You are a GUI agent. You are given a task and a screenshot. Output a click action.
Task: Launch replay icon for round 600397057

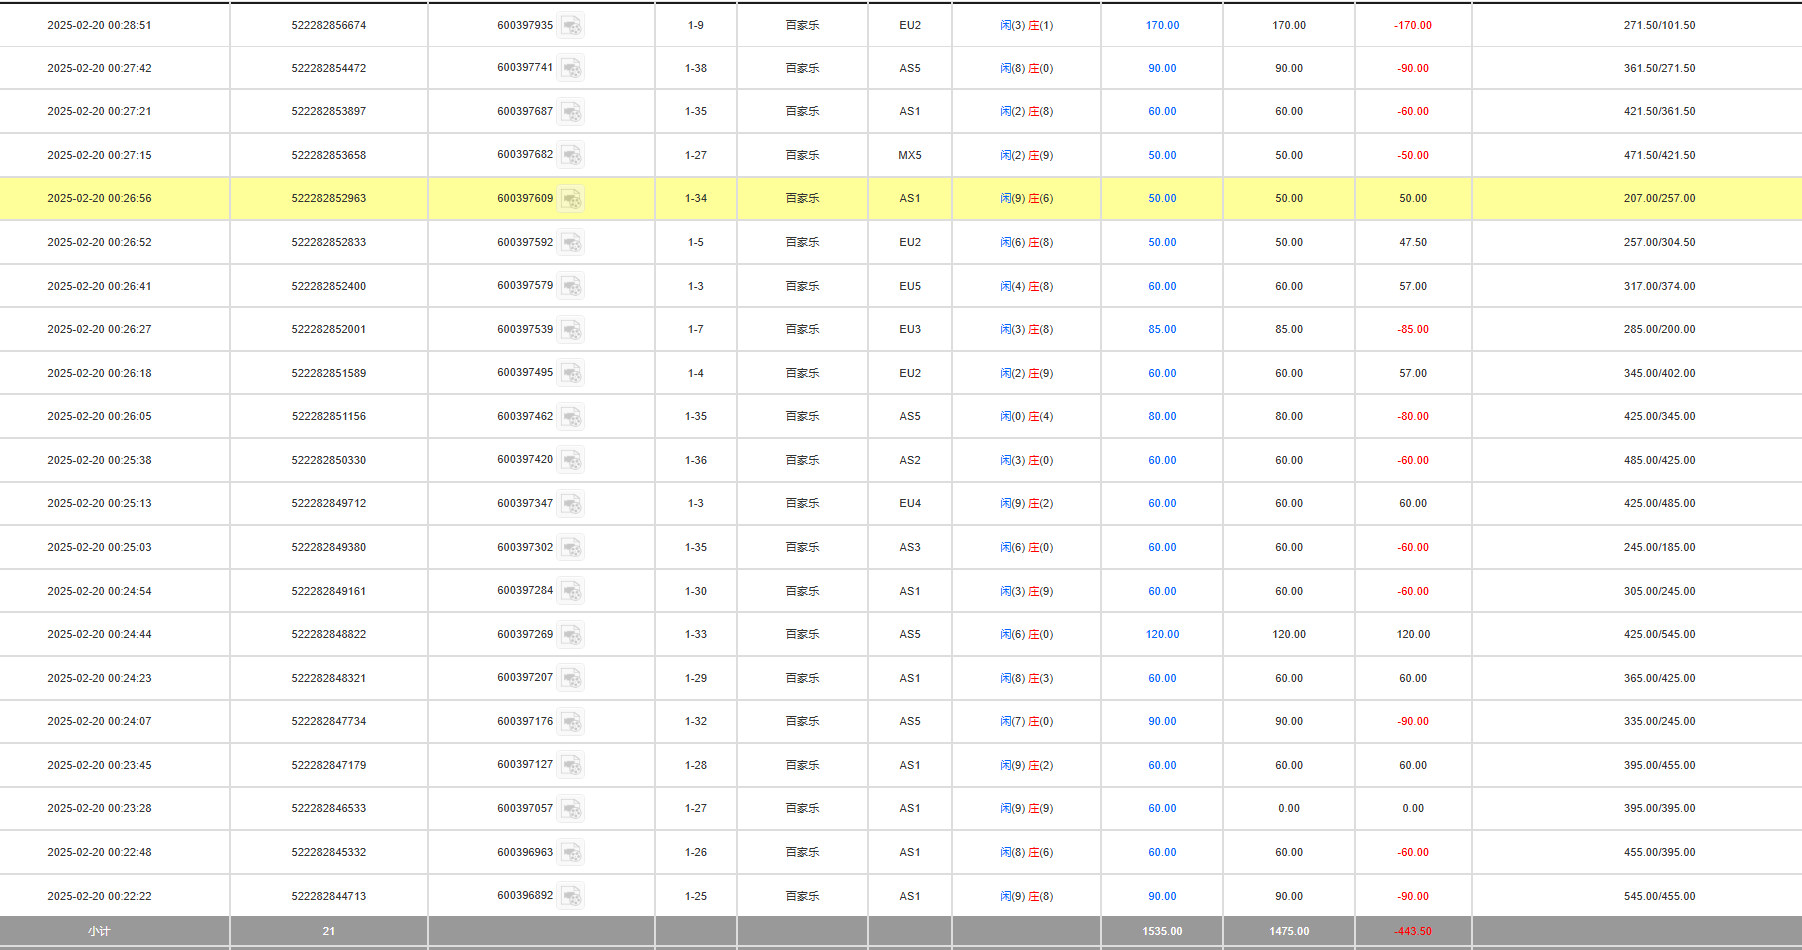(x=571, y=809)
